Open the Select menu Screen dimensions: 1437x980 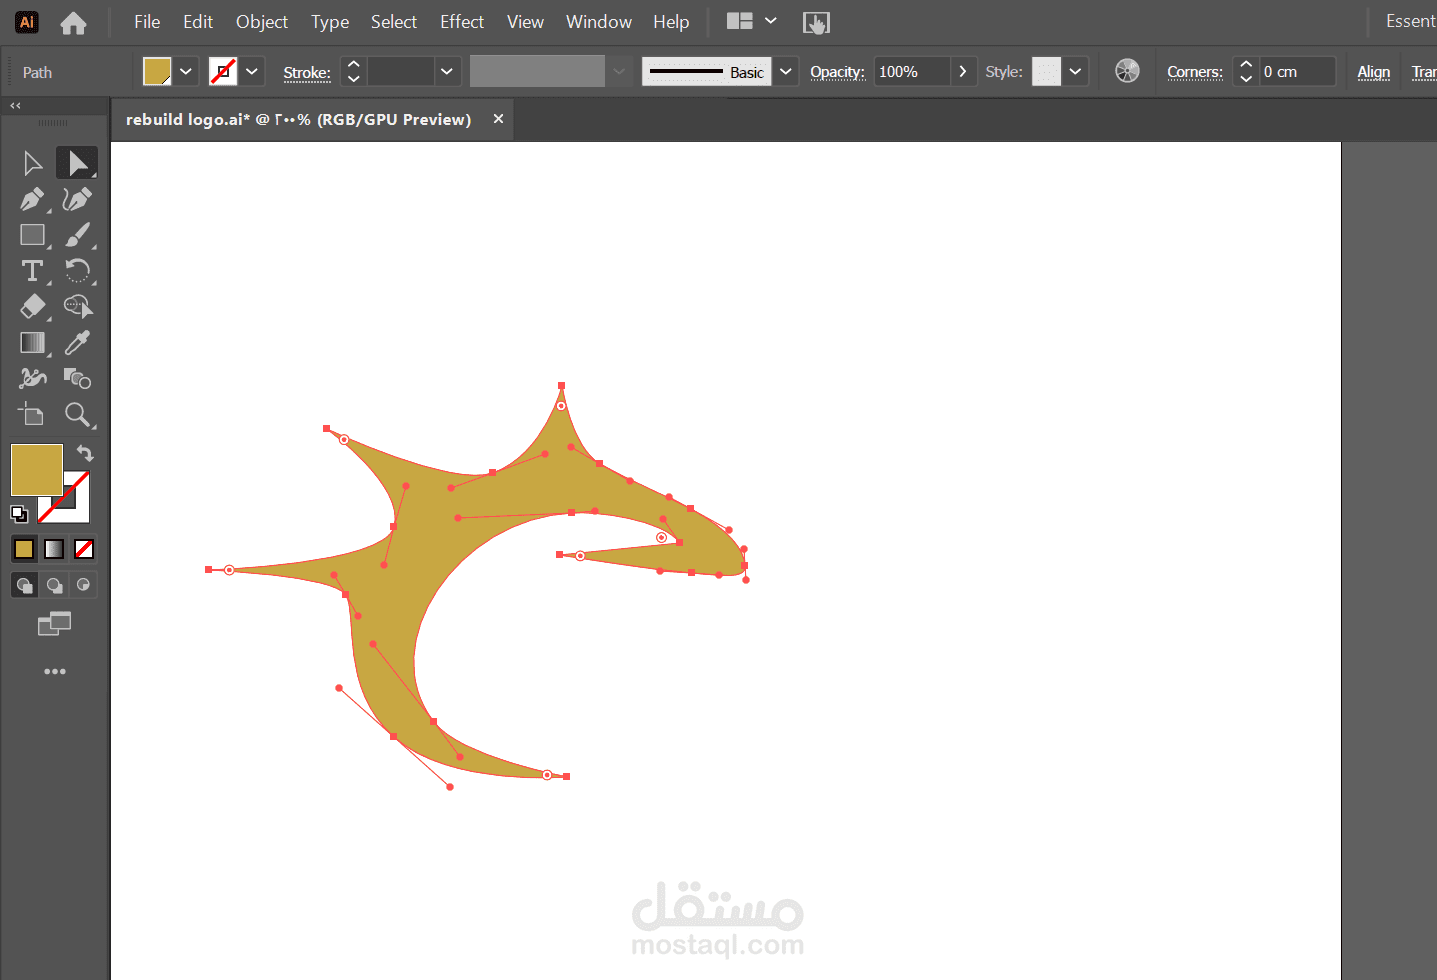[x=394, y=22]
